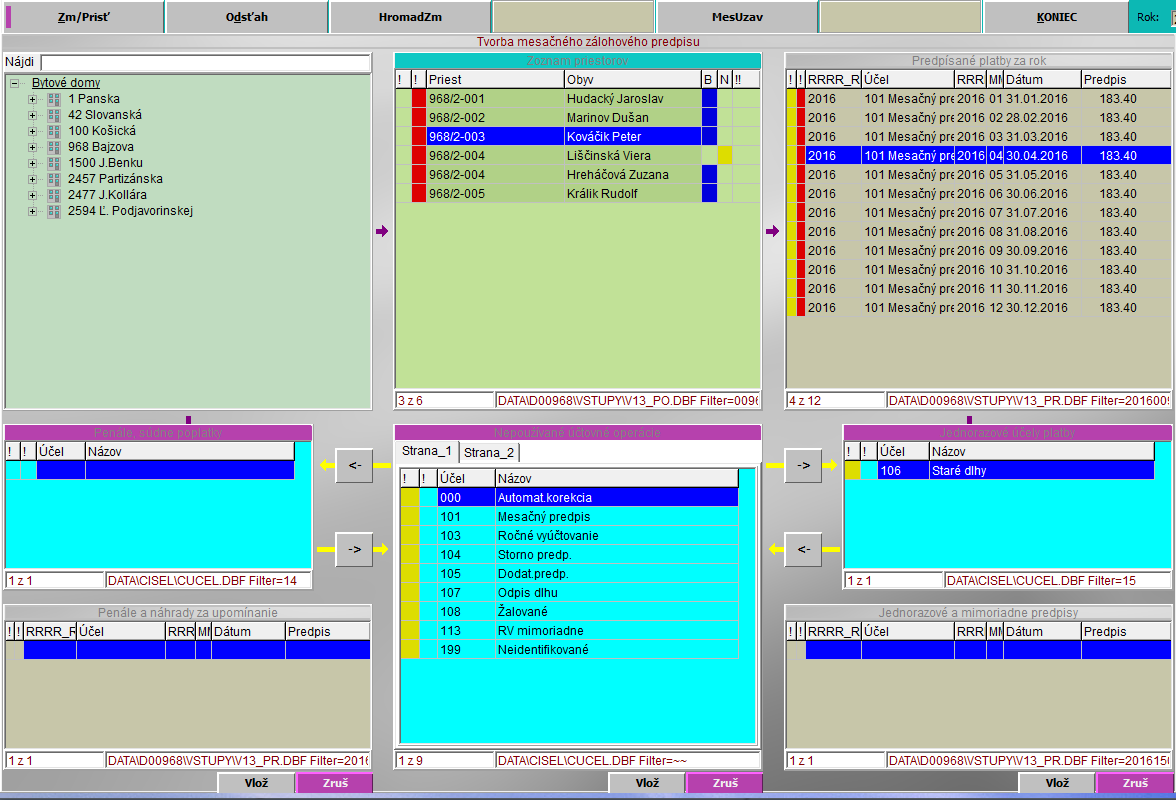Click Názov header in the operations list
This screenshot has height=800, width=1176.
click(616, 478)
